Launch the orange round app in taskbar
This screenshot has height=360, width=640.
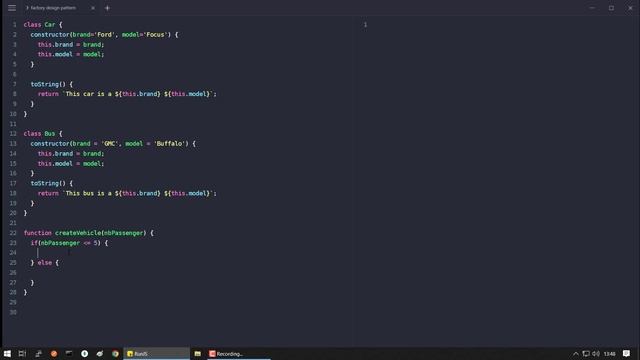(54, 353)
